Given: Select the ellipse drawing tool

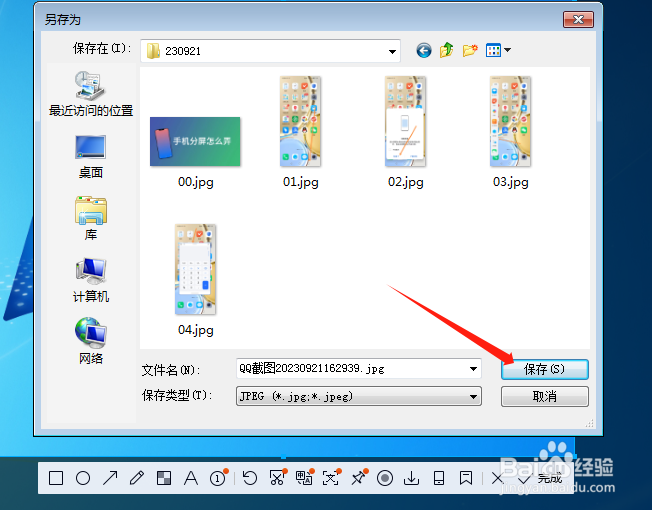Looking at the screenshot, I should point(83,478).
